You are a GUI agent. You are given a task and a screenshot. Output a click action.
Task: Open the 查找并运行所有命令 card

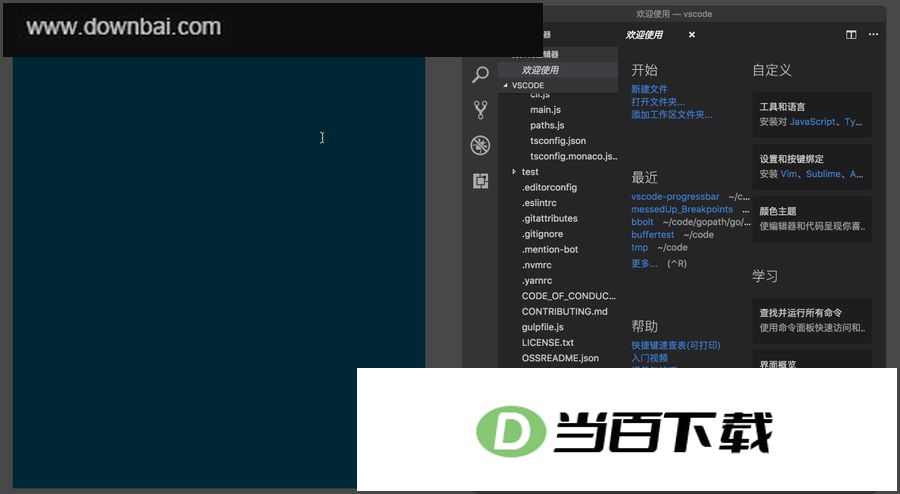[812, 321]
